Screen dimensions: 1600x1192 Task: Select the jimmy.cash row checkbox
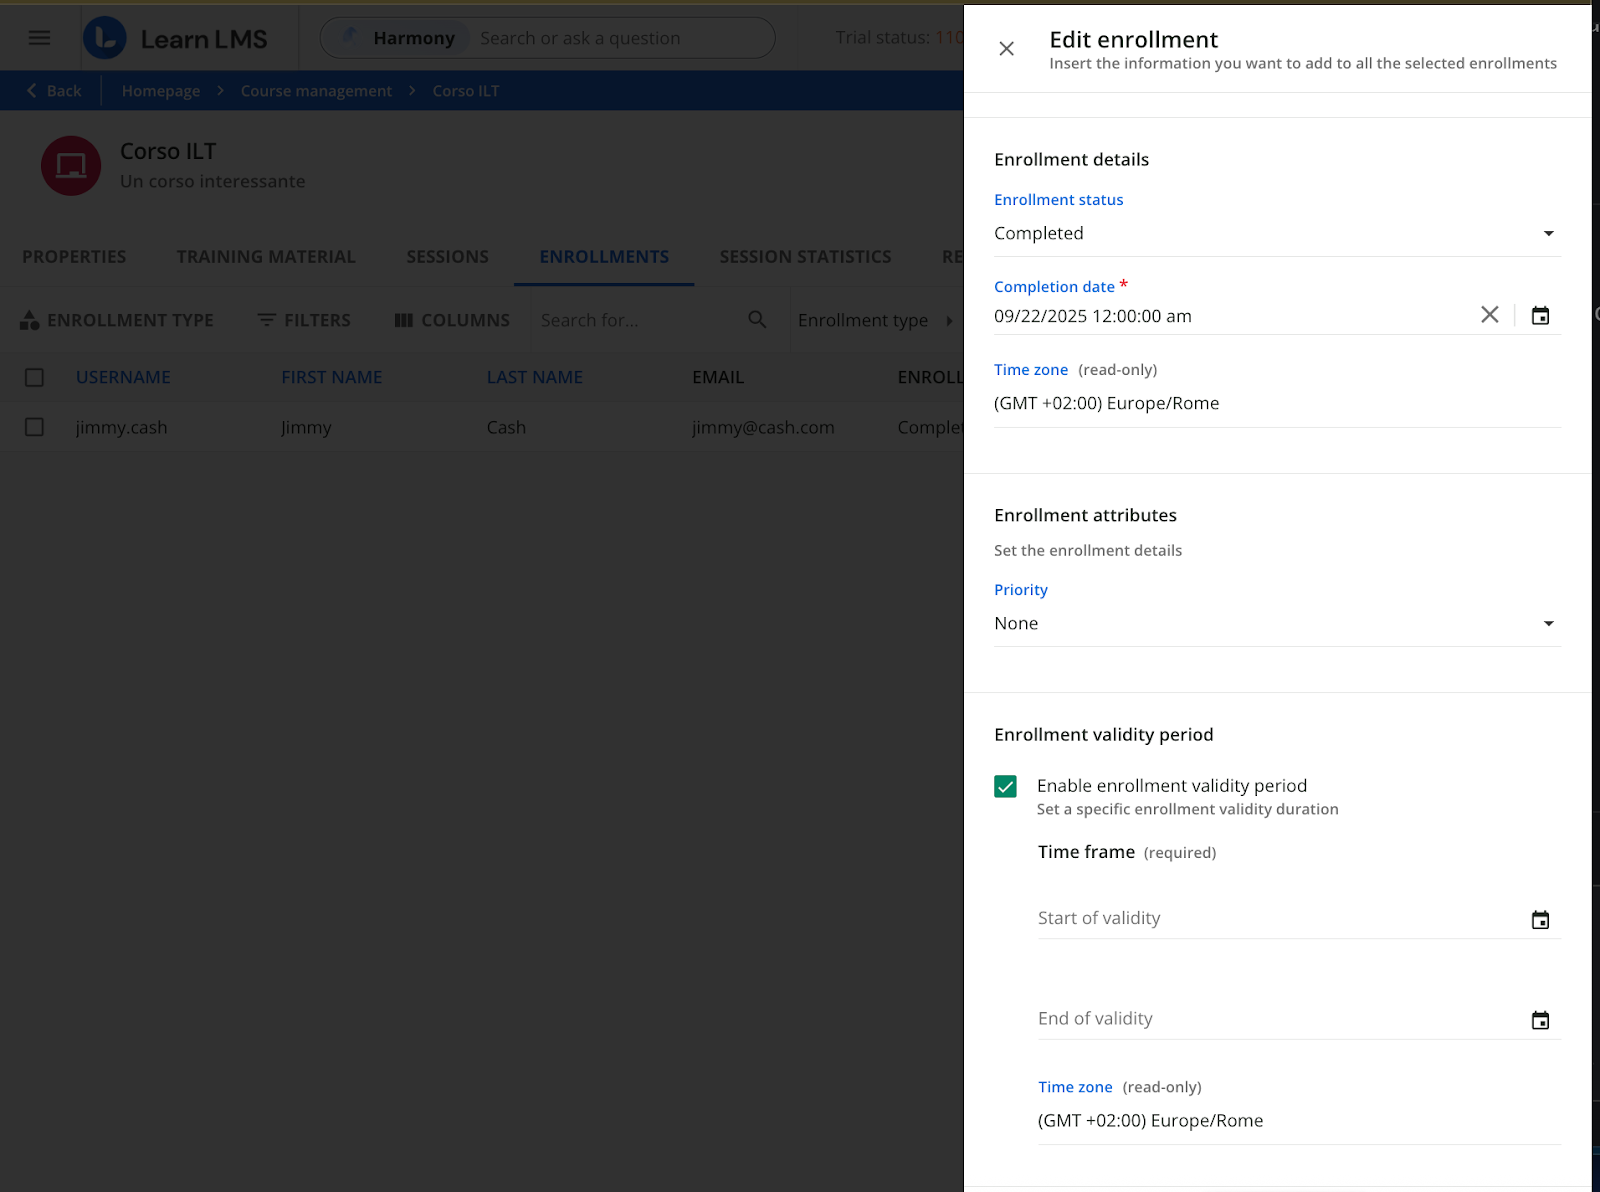(x=34, y=427)
